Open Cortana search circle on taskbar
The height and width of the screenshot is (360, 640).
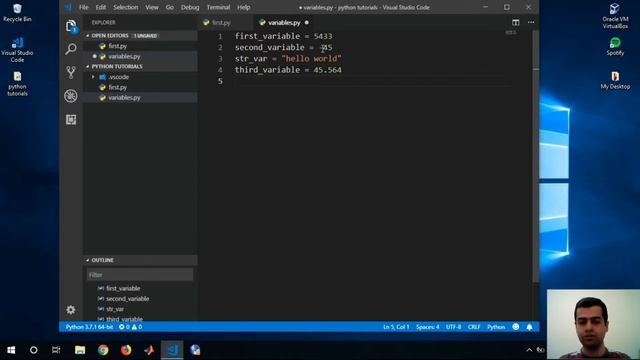[33, 350]
